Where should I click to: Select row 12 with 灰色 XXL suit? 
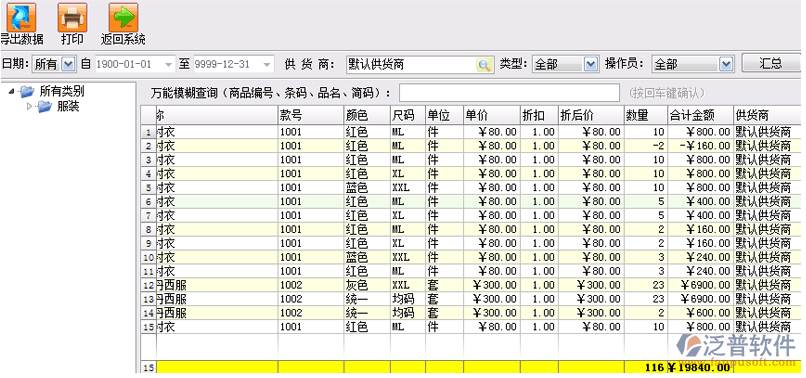pos(470,285)
